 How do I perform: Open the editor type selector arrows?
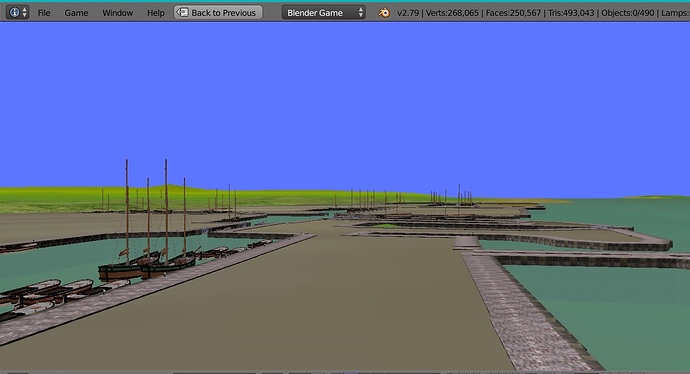tap(25, 12)
